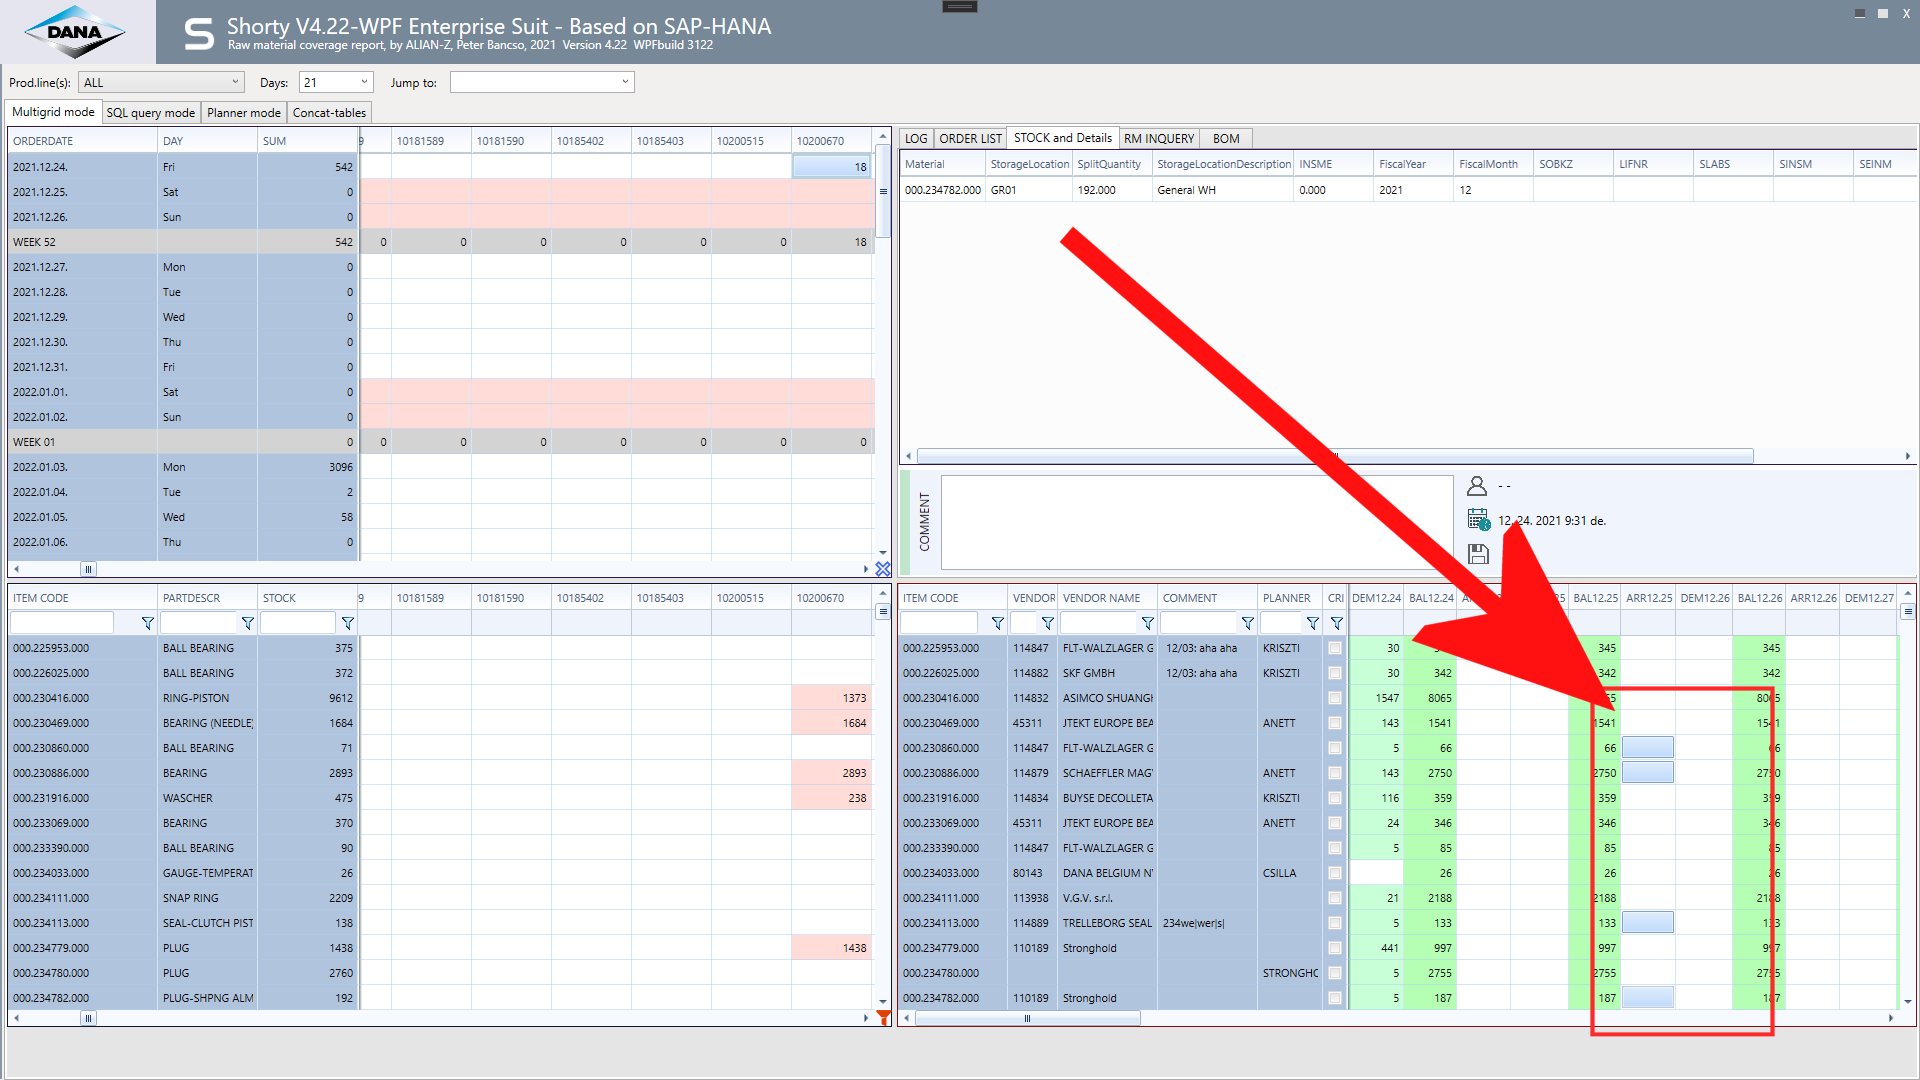Open the PLANNER column filter funnel

point(1312,623)
